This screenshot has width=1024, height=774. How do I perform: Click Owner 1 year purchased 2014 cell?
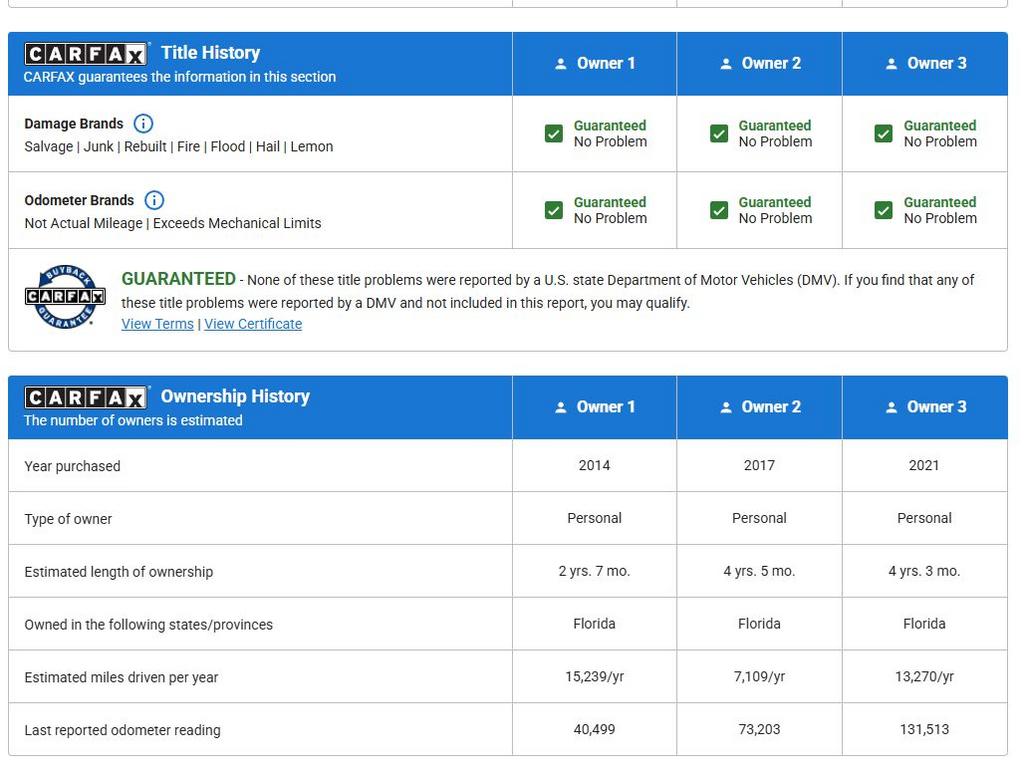[x=594, y=465]
